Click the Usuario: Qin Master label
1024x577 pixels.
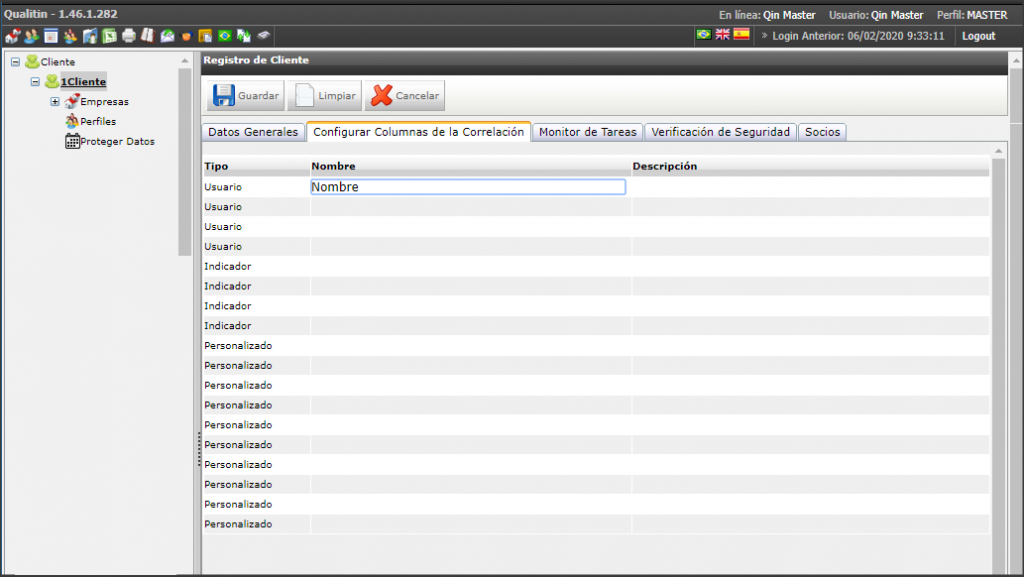point(876,15)
